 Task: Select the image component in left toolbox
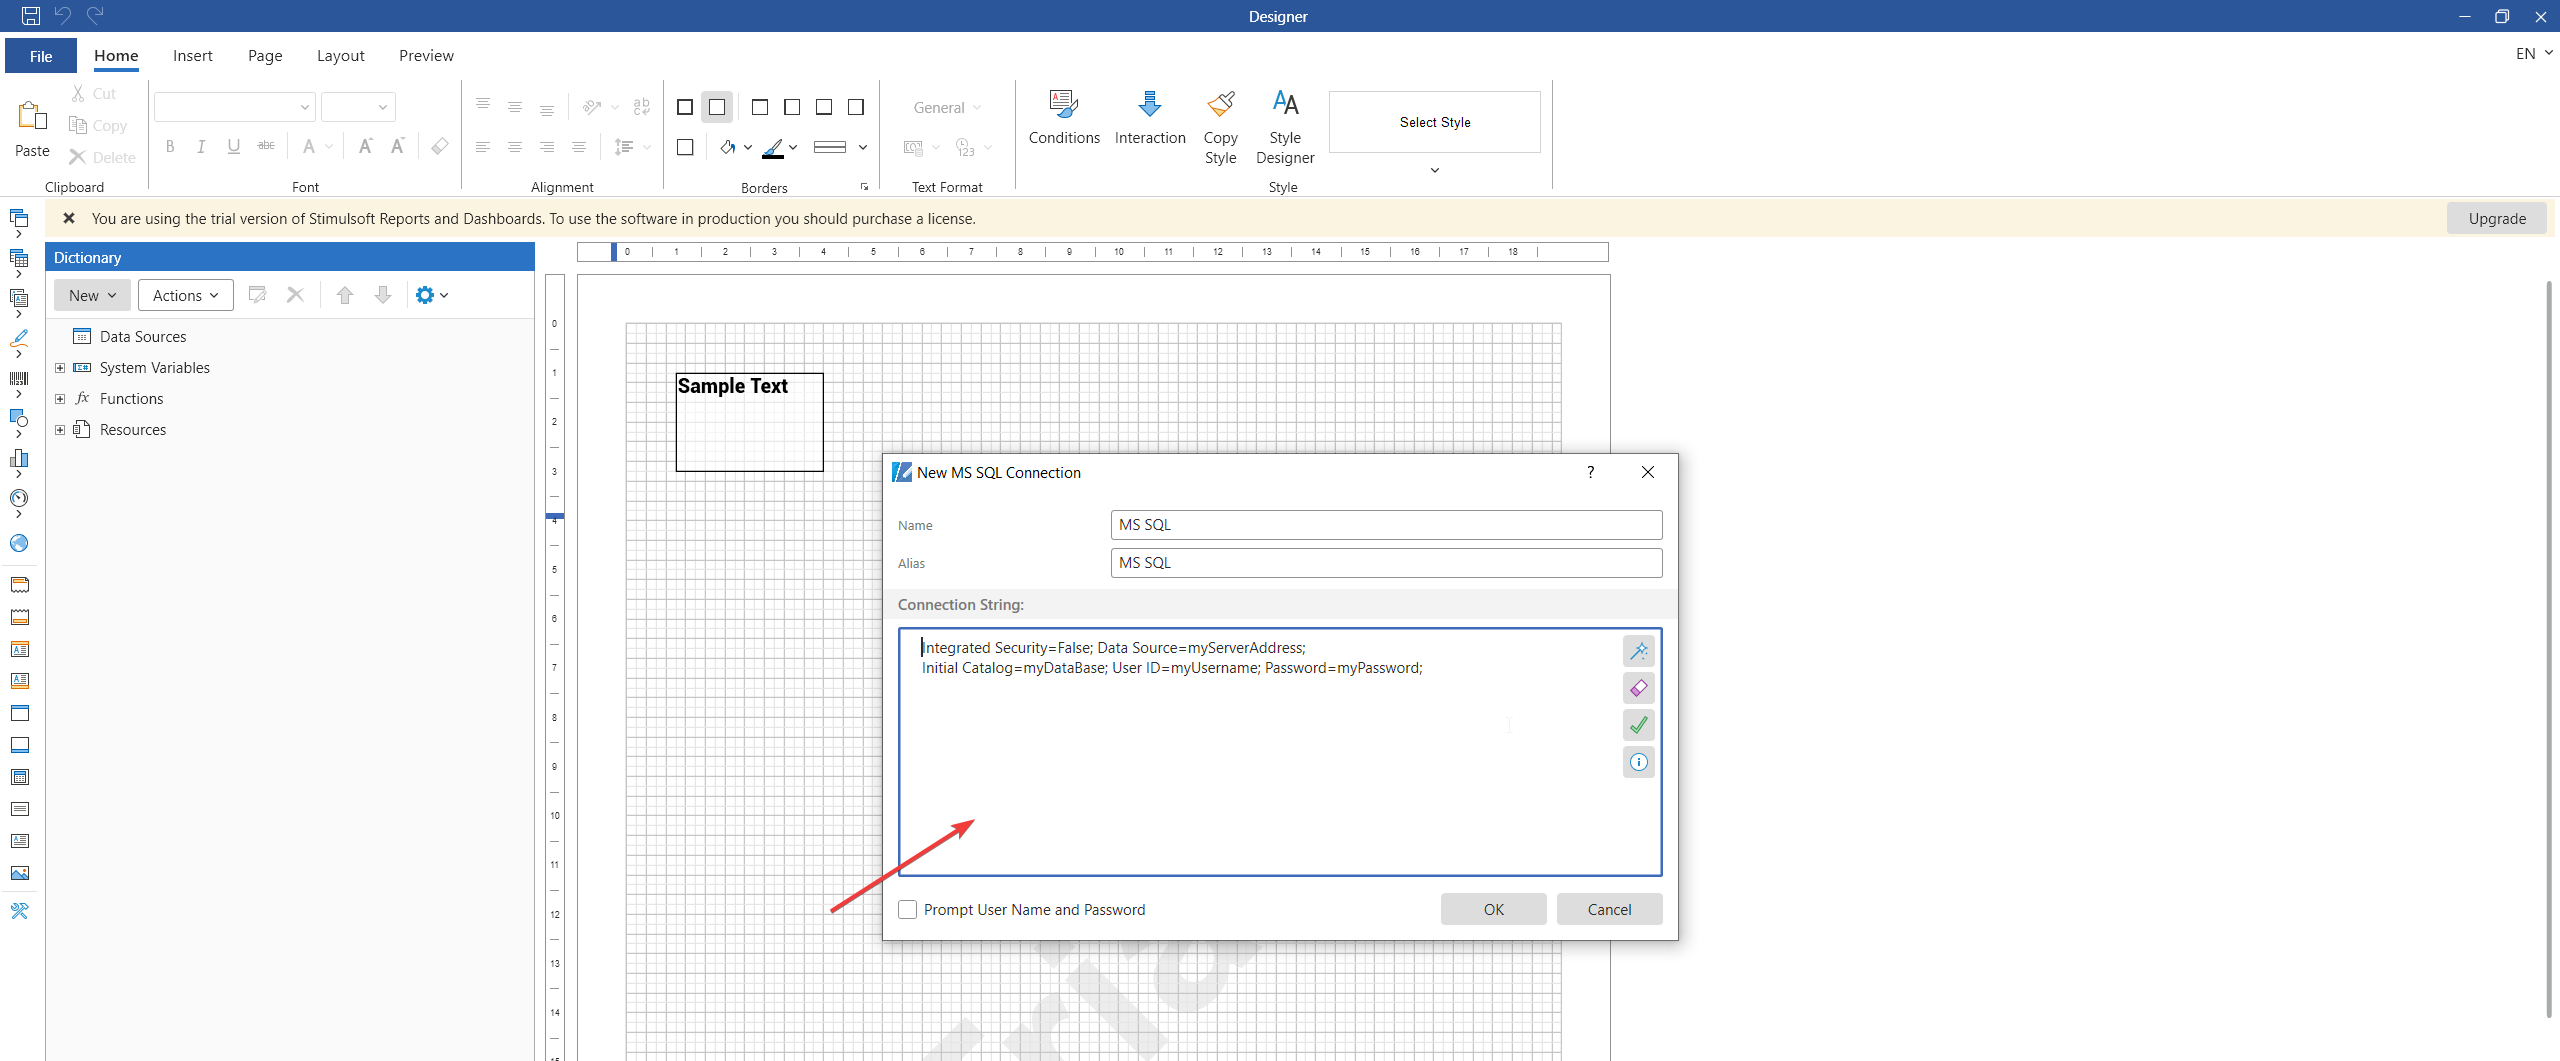click(x=19, y=873)
